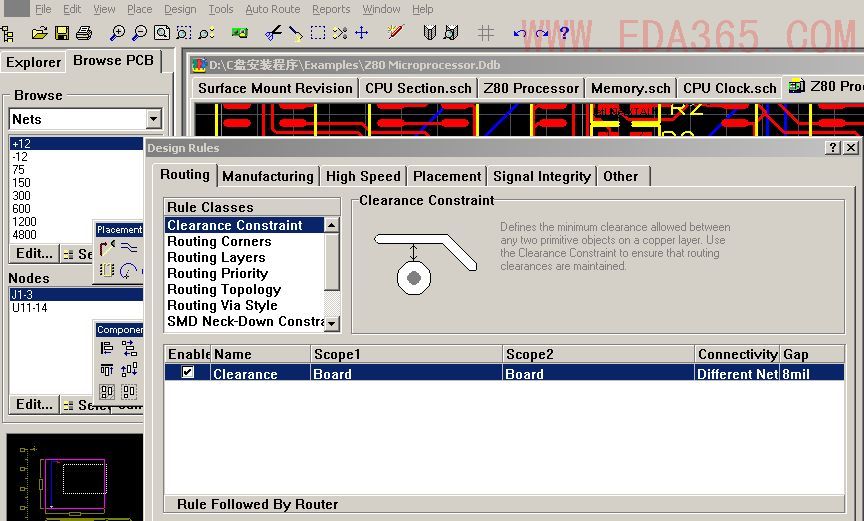Click the place line icon in Placement toolbar
The image size is (864, 521).
[129, 247]
